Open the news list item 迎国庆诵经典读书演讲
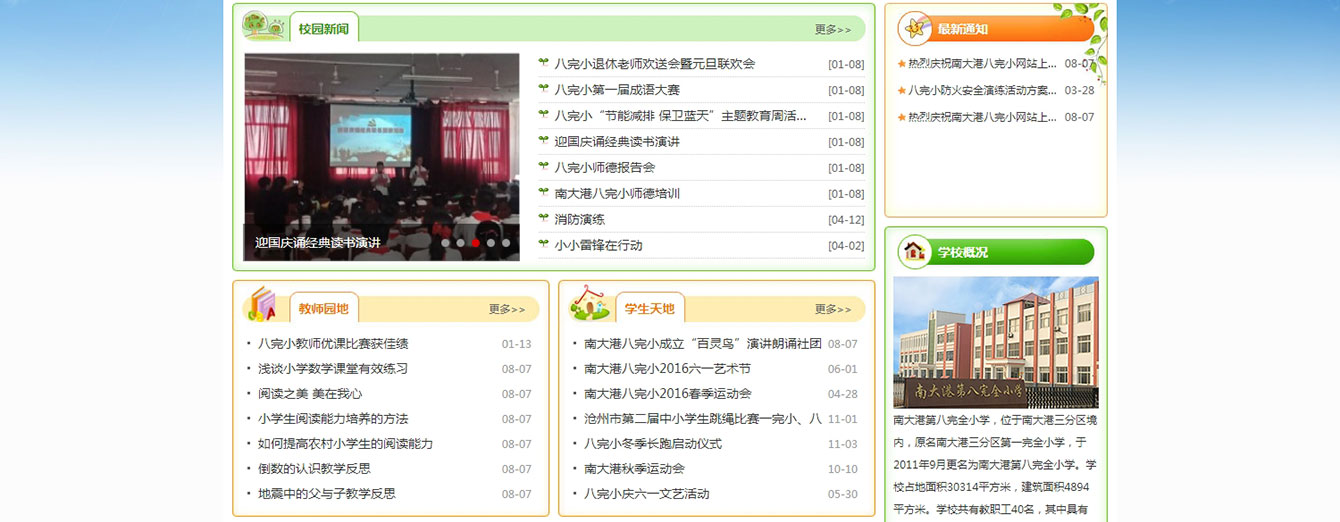 tap(617, 142)
